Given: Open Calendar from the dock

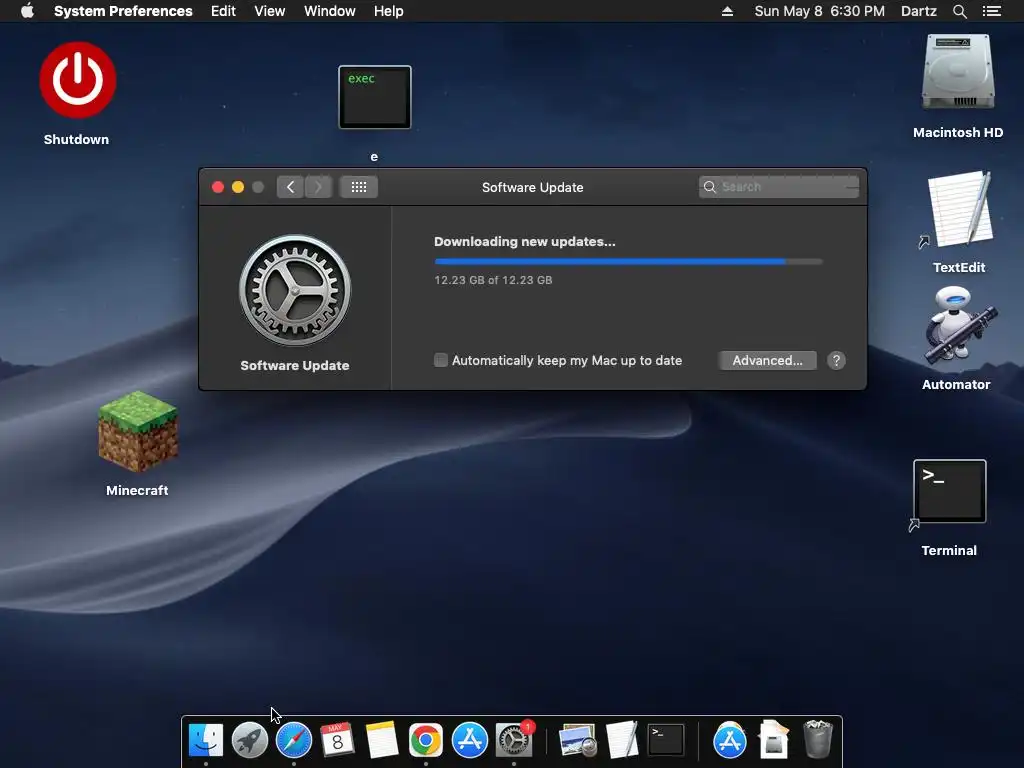Looking at the screenshot, I should 338,741.
